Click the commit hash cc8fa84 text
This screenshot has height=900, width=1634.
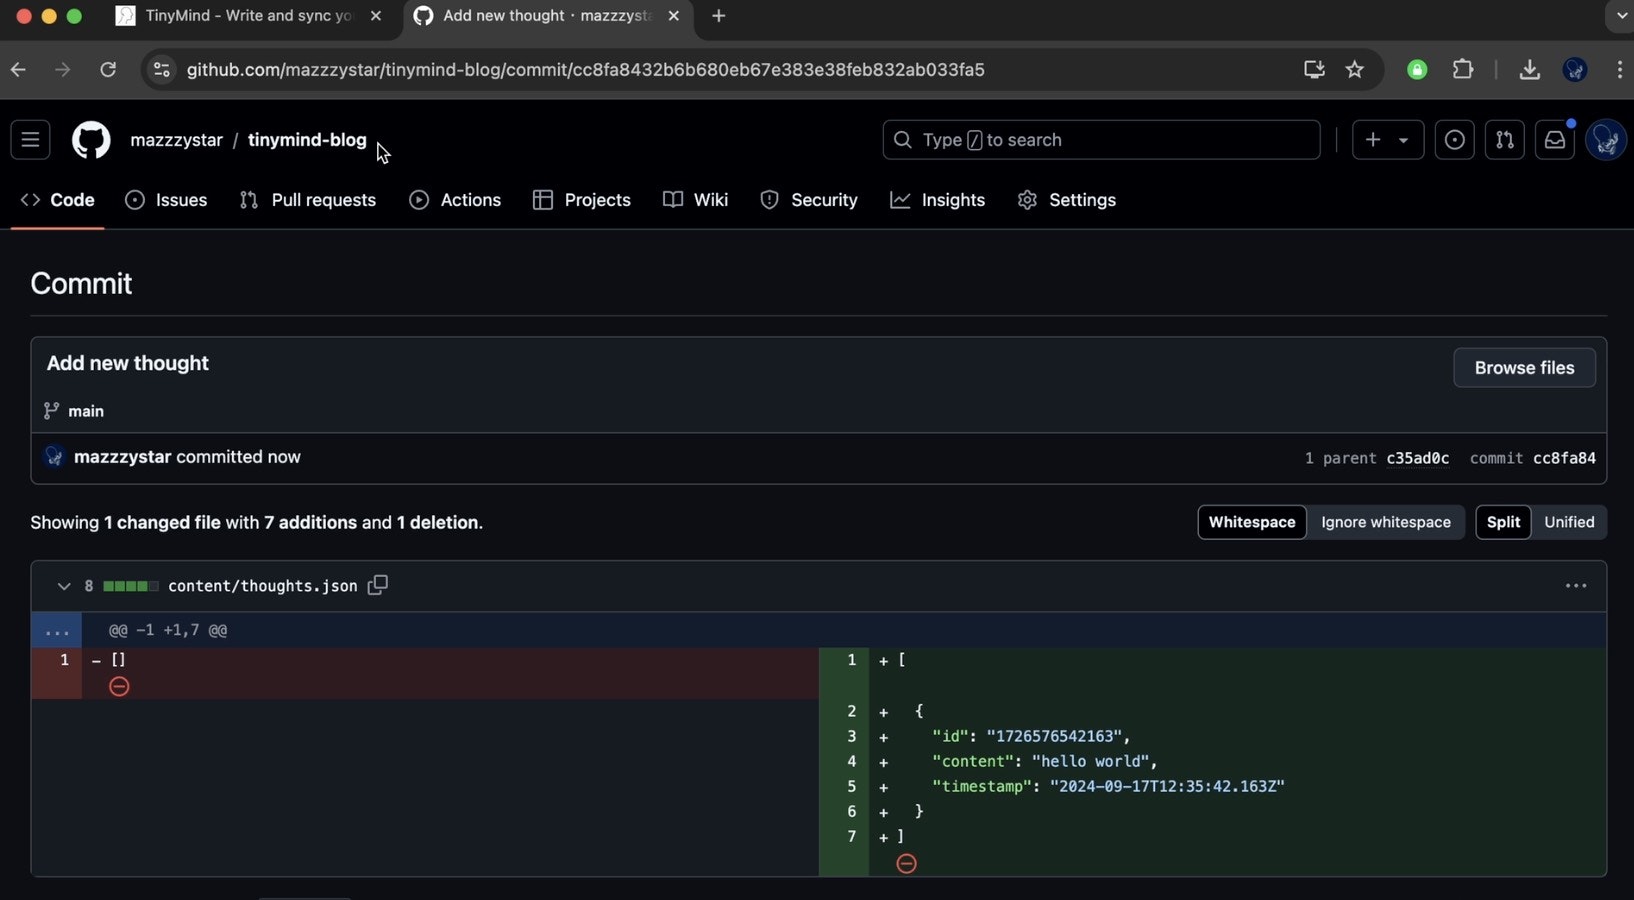[1564, 458]
